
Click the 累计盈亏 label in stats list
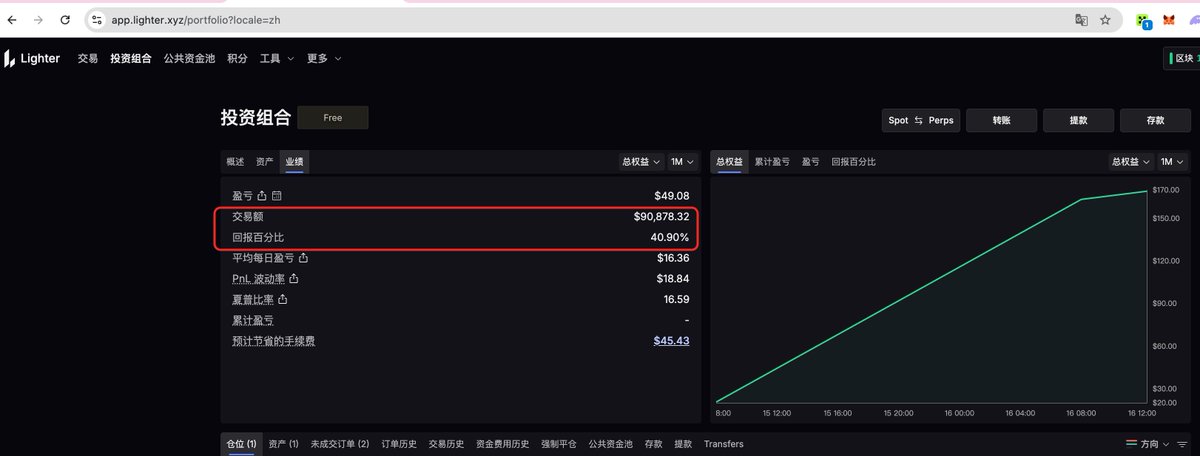(253, 320)
